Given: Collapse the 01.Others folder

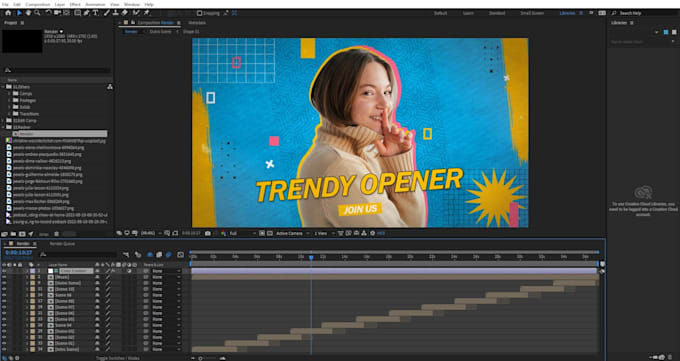Looking at the screenshot, I should [3, 87].
